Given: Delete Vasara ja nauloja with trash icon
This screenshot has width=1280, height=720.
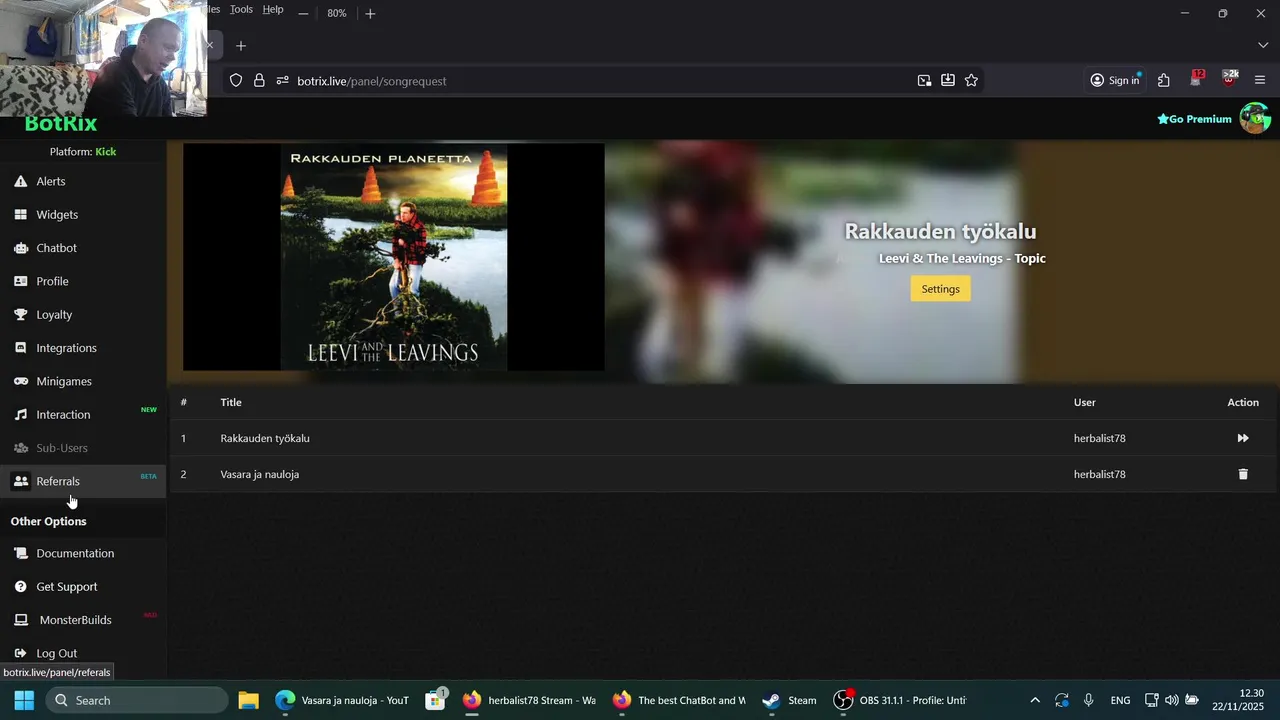Looking at the screenshot, I should coord(1243,474).
